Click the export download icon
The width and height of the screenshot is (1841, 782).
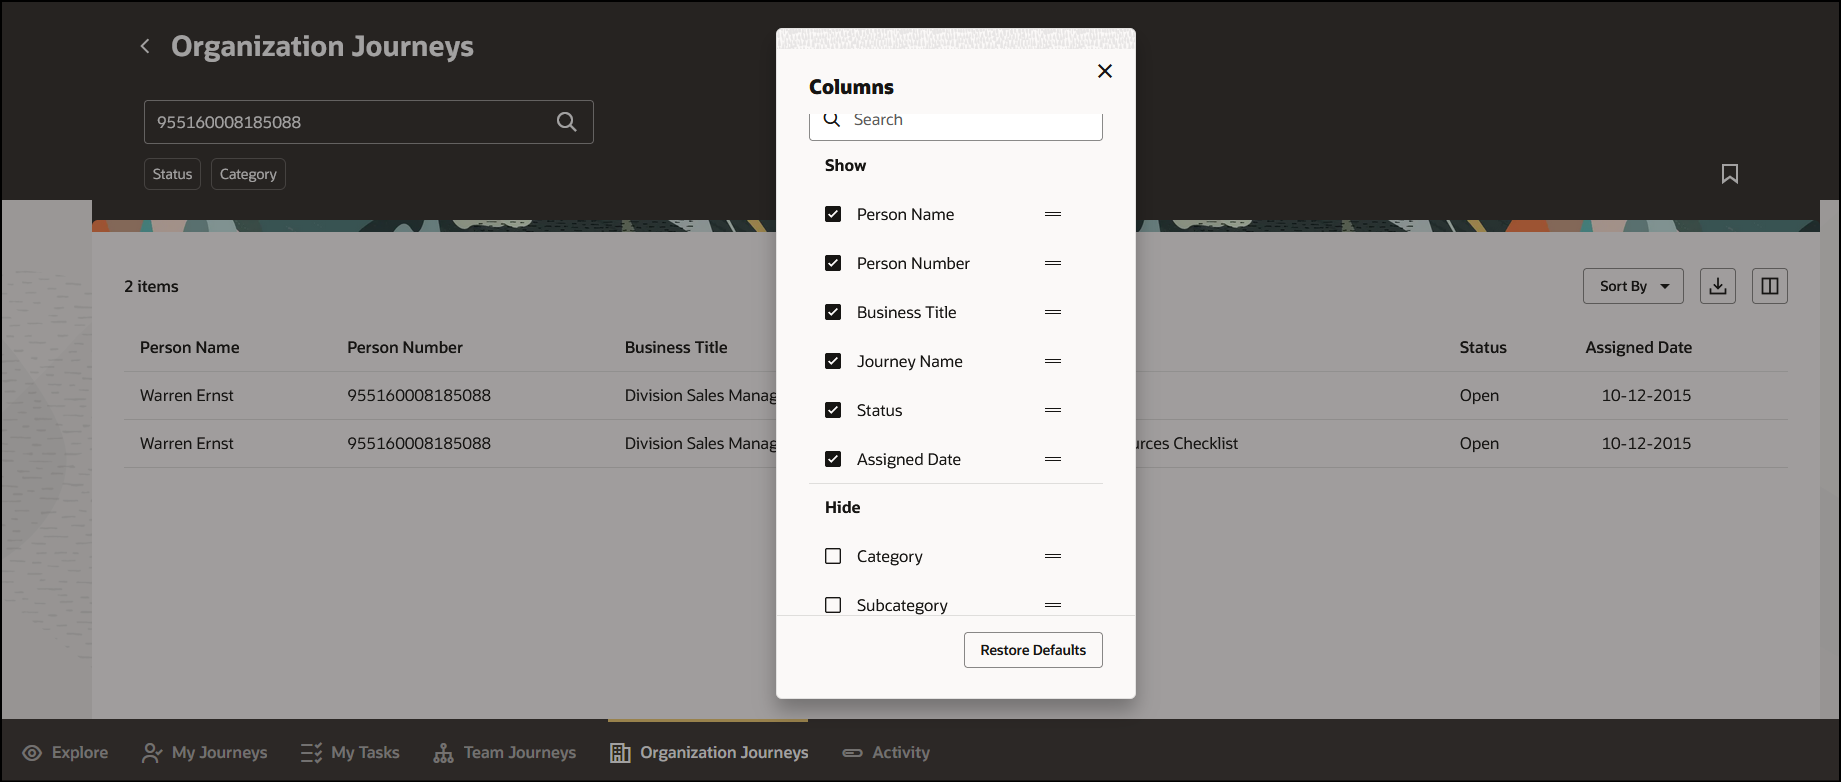(x=1718, y=286)
